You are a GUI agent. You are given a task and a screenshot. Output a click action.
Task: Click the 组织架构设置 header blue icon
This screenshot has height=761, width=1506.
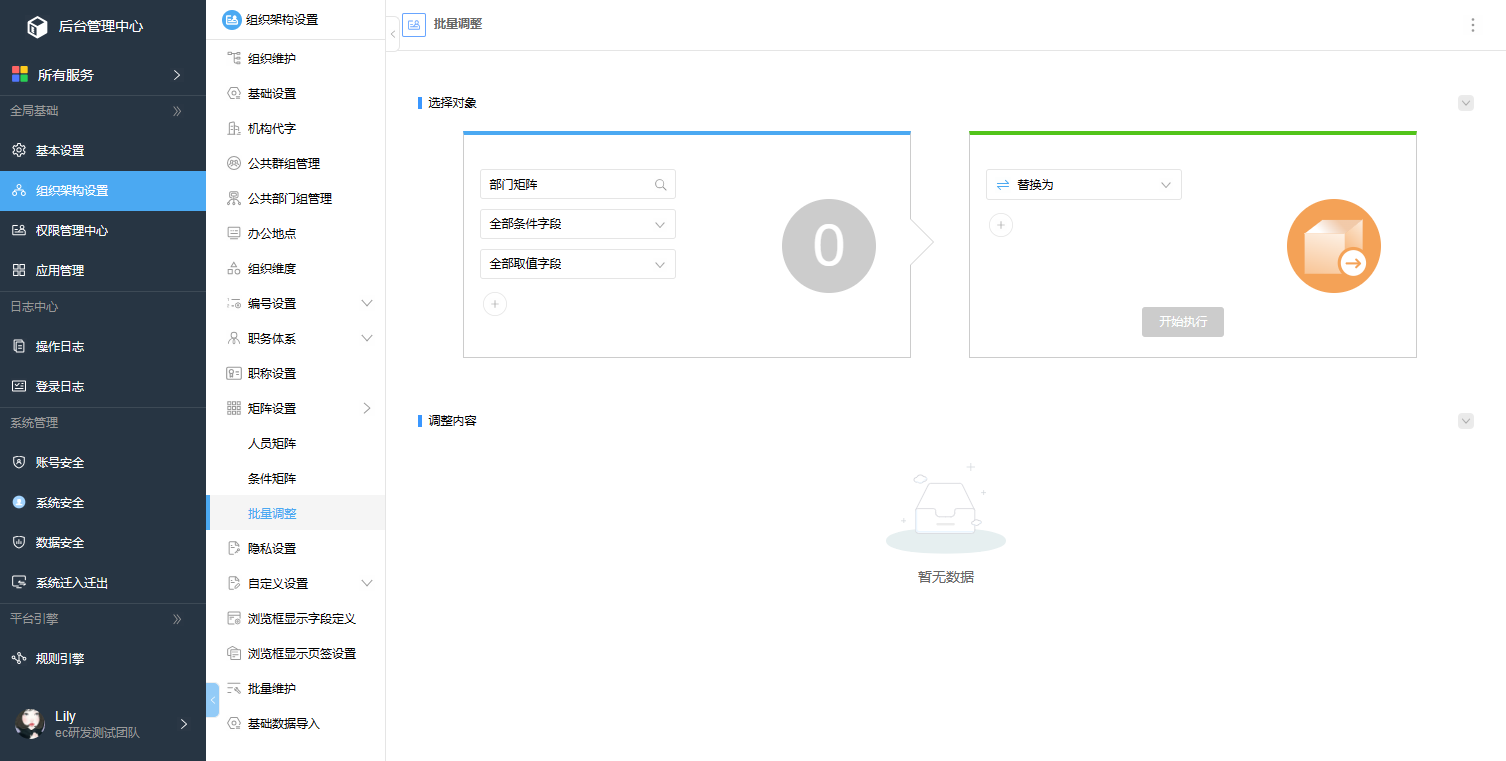point(232,19)
